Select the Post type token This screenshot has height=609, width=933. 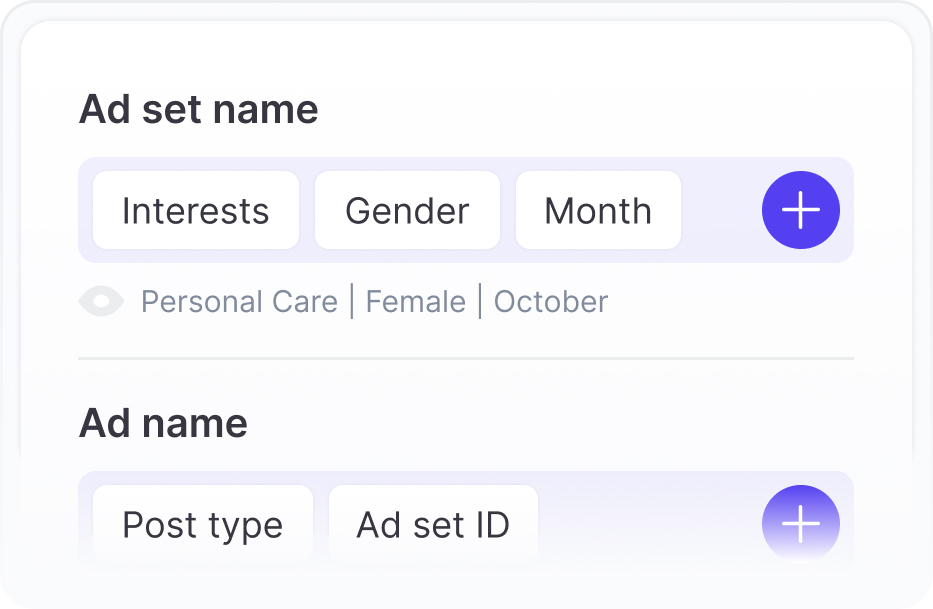(203, 524)
